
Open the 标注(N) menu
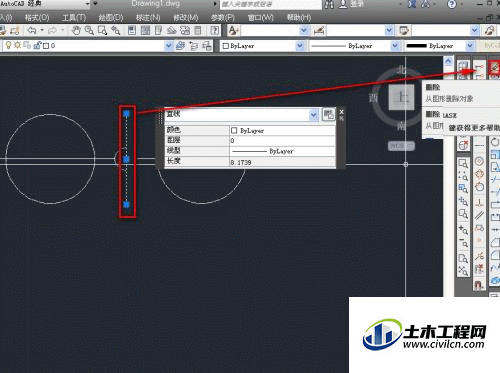click(x=148, y=17)
